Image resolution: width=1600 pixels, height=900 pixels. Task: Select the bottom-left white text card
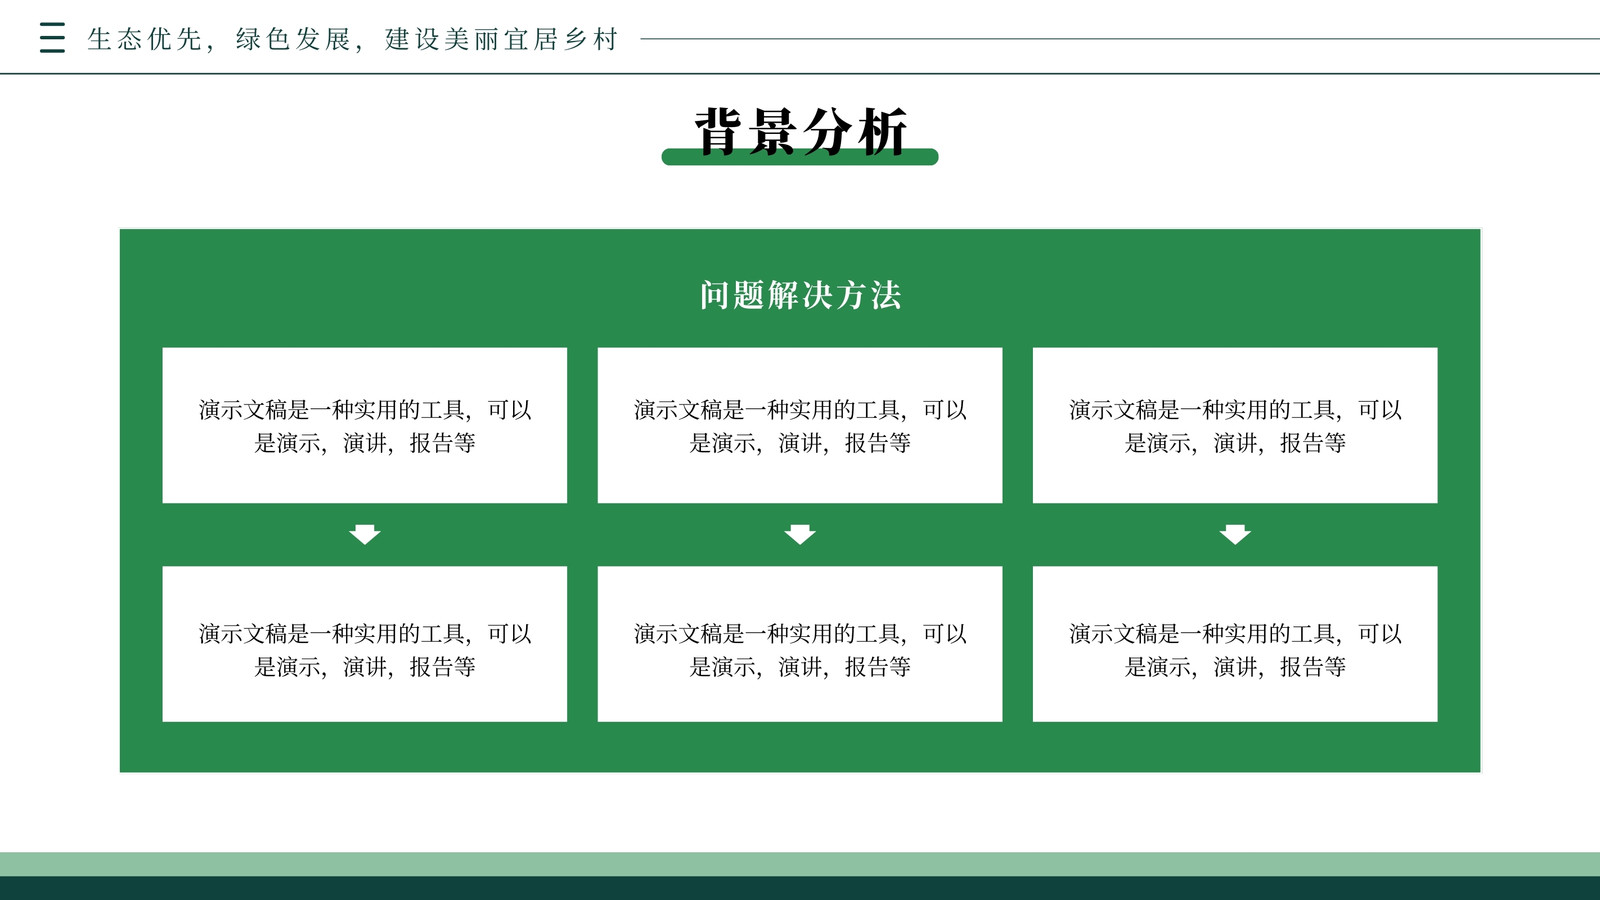(x=365, y=644)
